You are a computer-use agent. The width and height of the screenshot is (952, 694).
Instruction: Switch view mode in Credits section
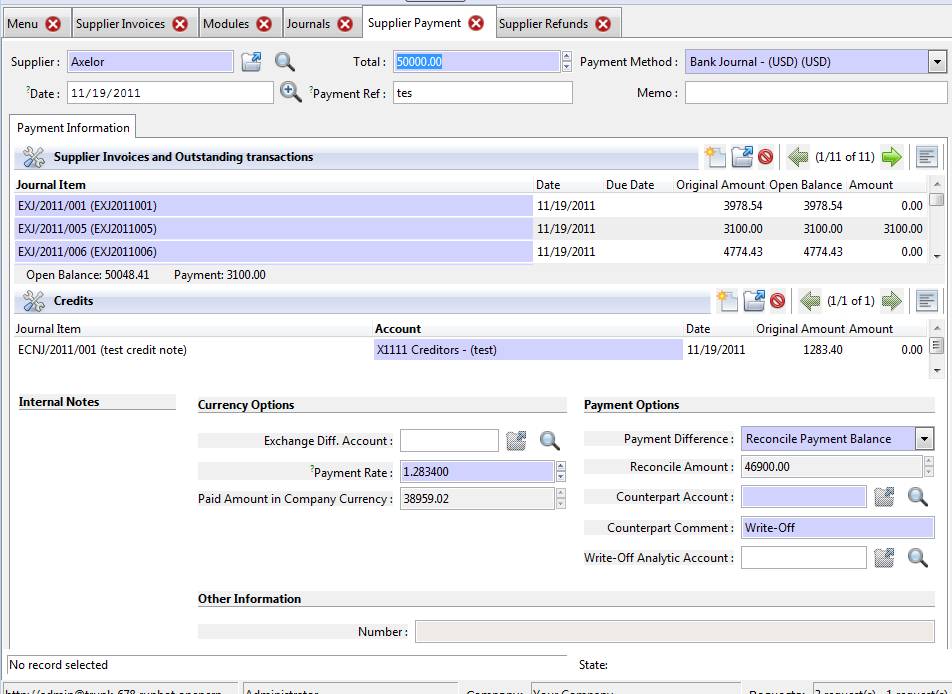coord(927,301)
